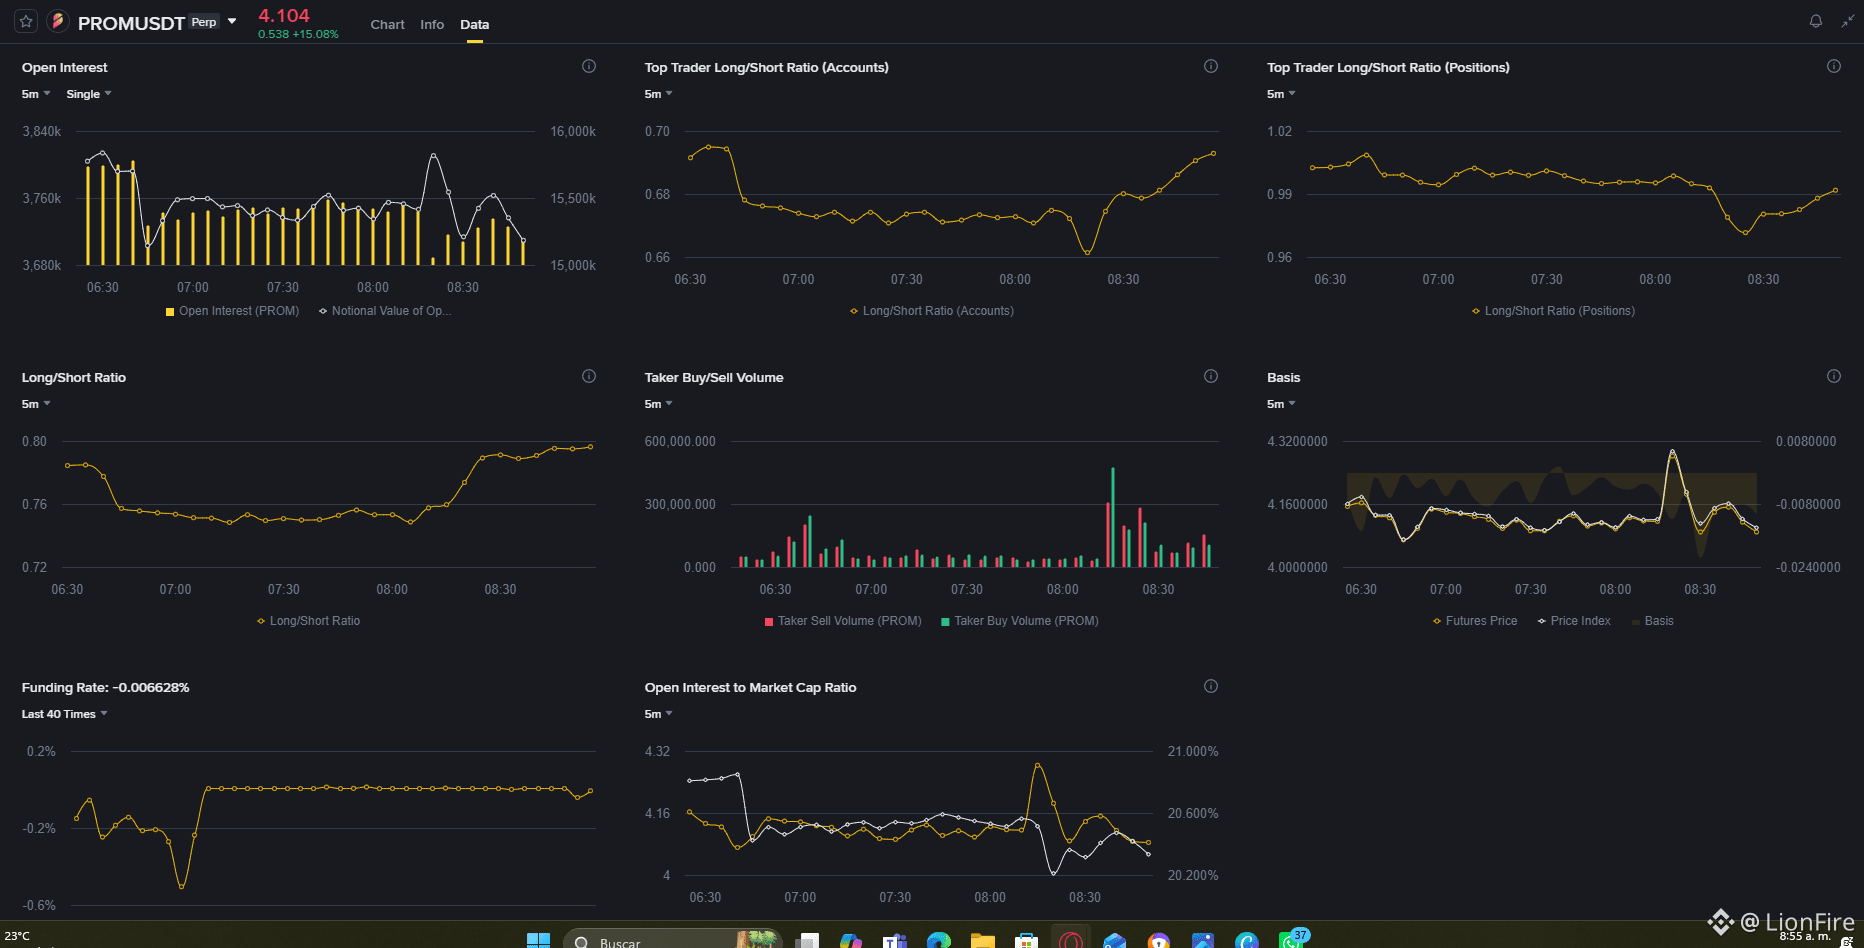Toggle legend under the Long/Short Ratio chart

pos(308,621)
